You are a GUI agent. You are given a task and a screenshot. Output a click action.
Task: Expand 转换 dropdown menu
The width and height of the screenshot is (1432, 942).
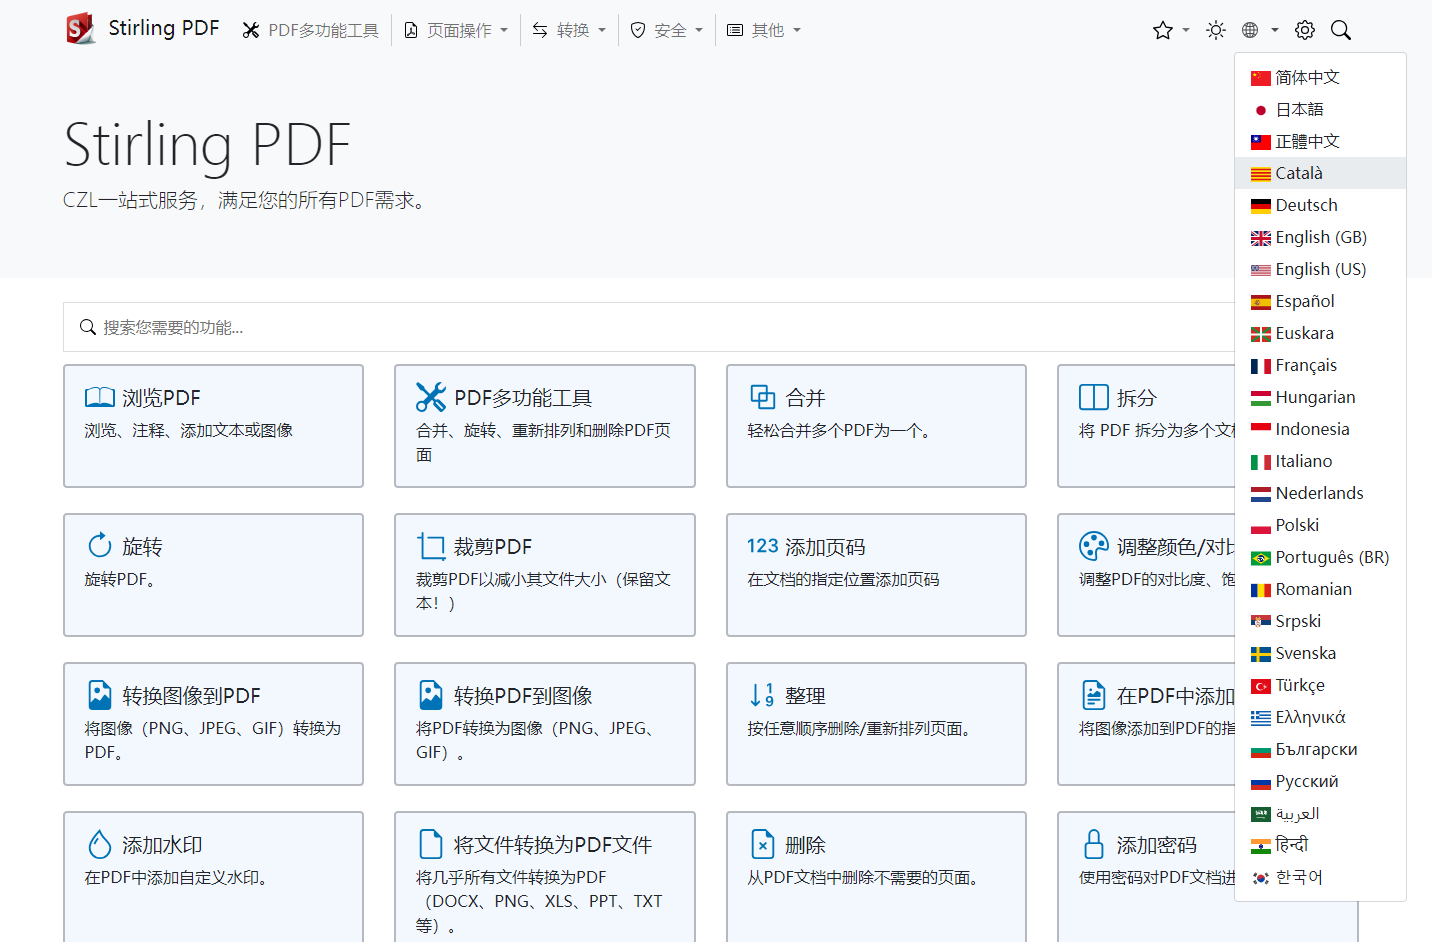569,30
